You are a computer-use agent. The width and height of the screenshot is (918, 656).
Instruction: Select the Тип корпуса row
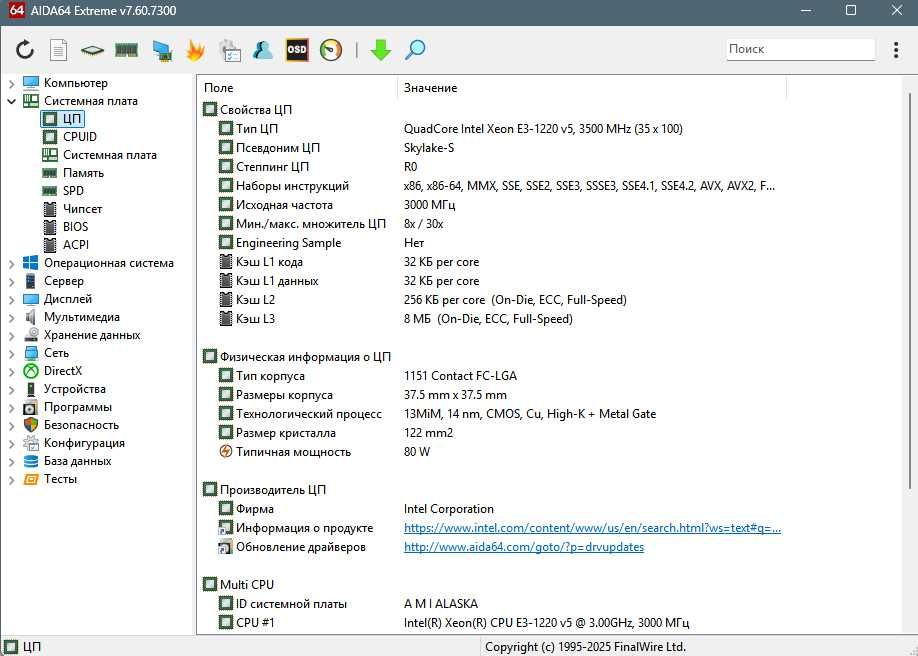click(x=492, y=376)
